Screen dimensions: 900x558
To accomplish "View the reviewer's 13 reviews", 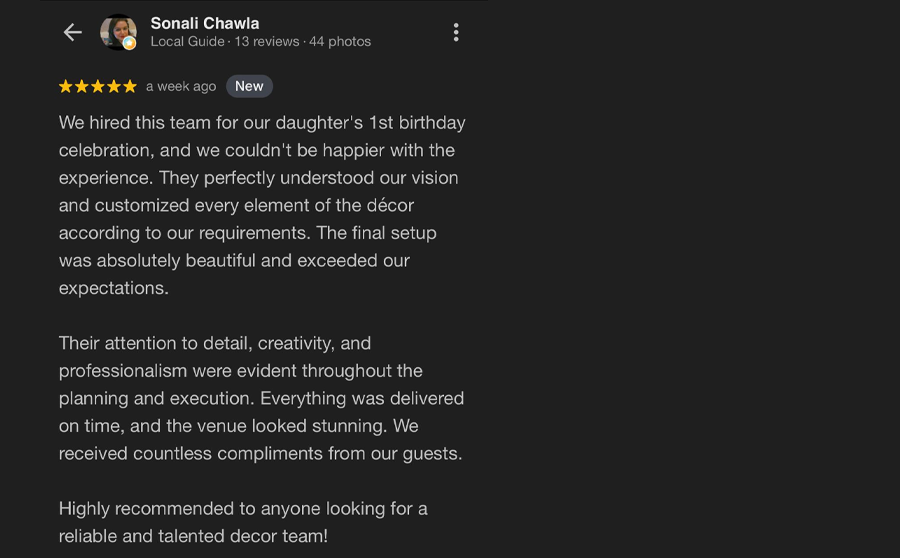I will tap(267, 41).
